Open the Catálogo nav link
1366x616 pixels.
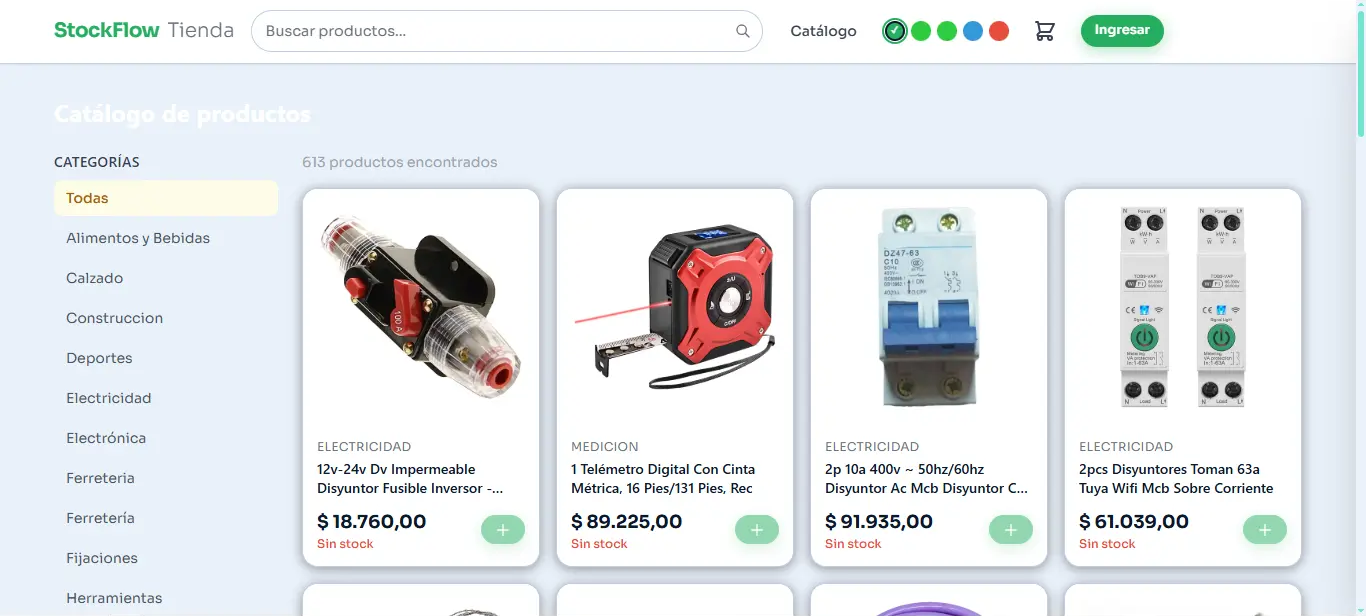823,31
